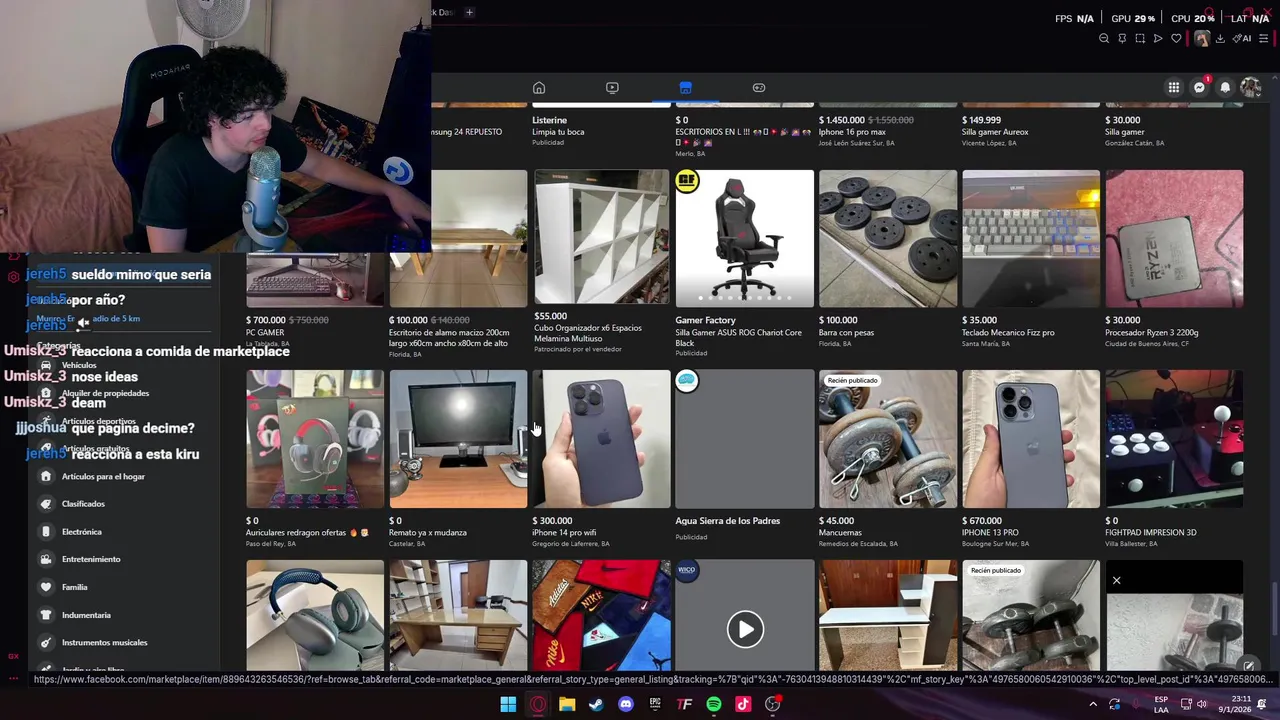Open the Cubo Organizador shelf listing photo
This screenshot has height=720, width=1280.
point(601,238)
